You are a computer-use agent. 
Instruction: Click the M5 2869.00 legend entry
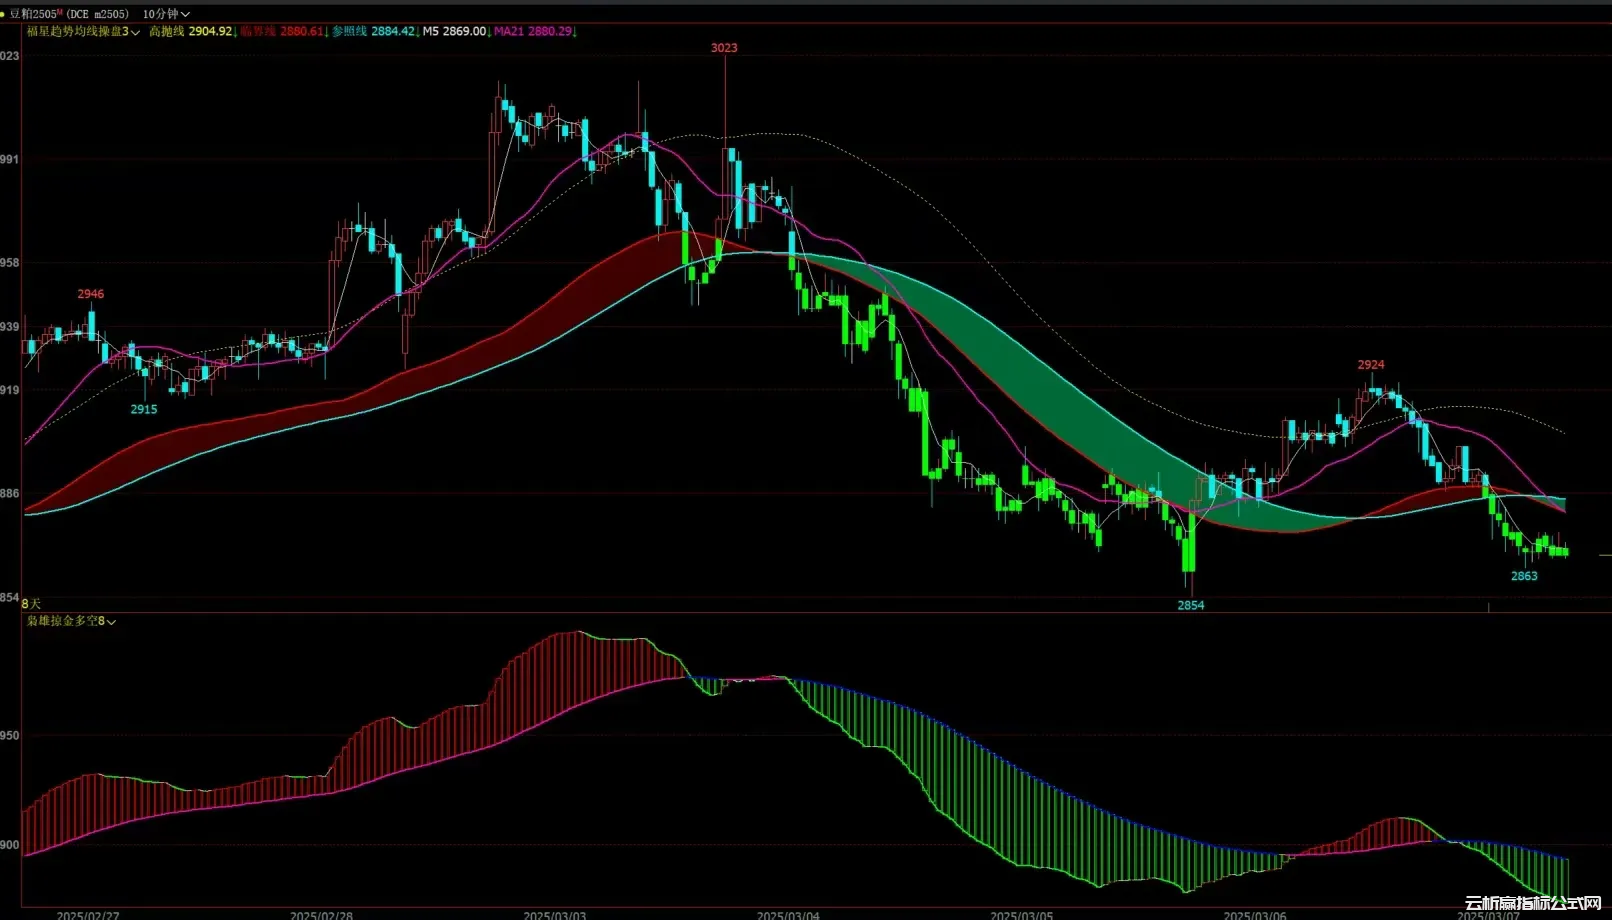tap(454, 32)
